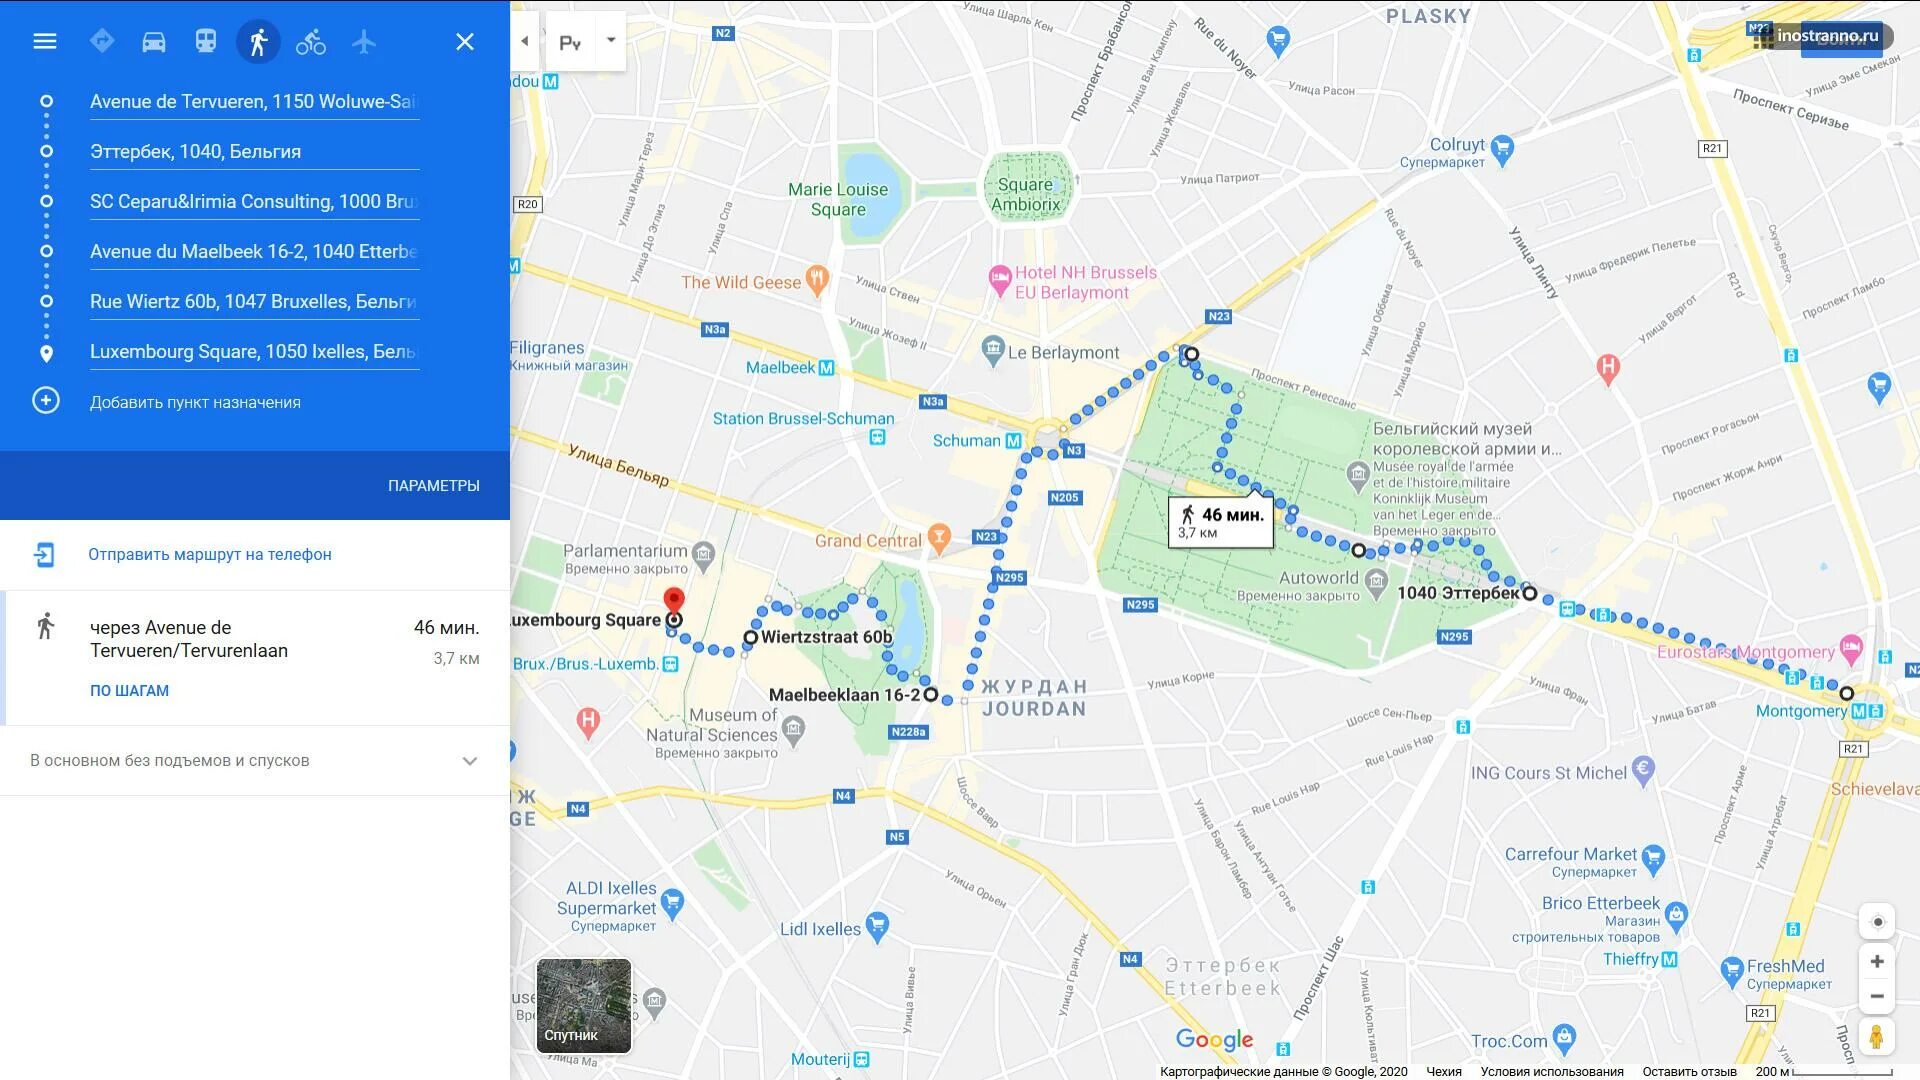This screenshot has width=1920, height=1080.
Task: Choose best travel mode diamond icon
Action: pyautogui.click(x=102, y=41)
